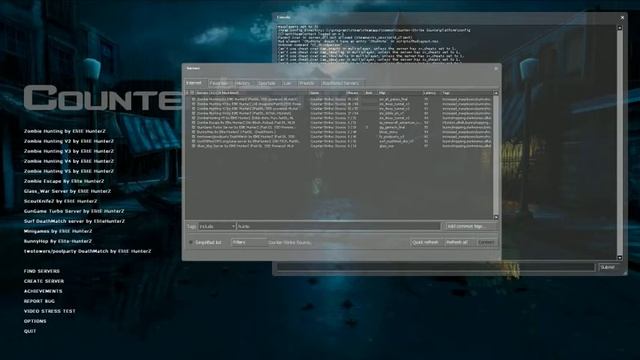Click main menu GunGame Turbo Server entry

pos(74,211)
